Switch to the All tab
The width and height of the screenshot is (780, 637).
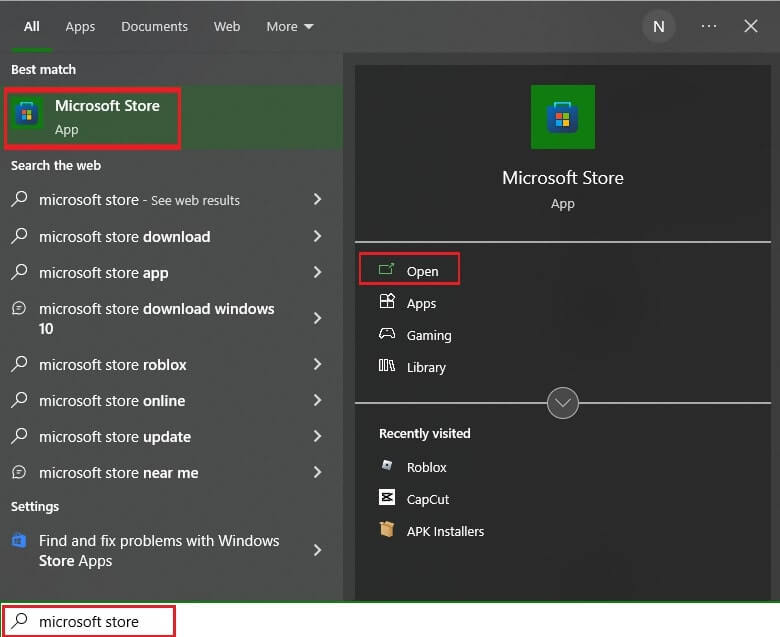[x=31, y=26]
